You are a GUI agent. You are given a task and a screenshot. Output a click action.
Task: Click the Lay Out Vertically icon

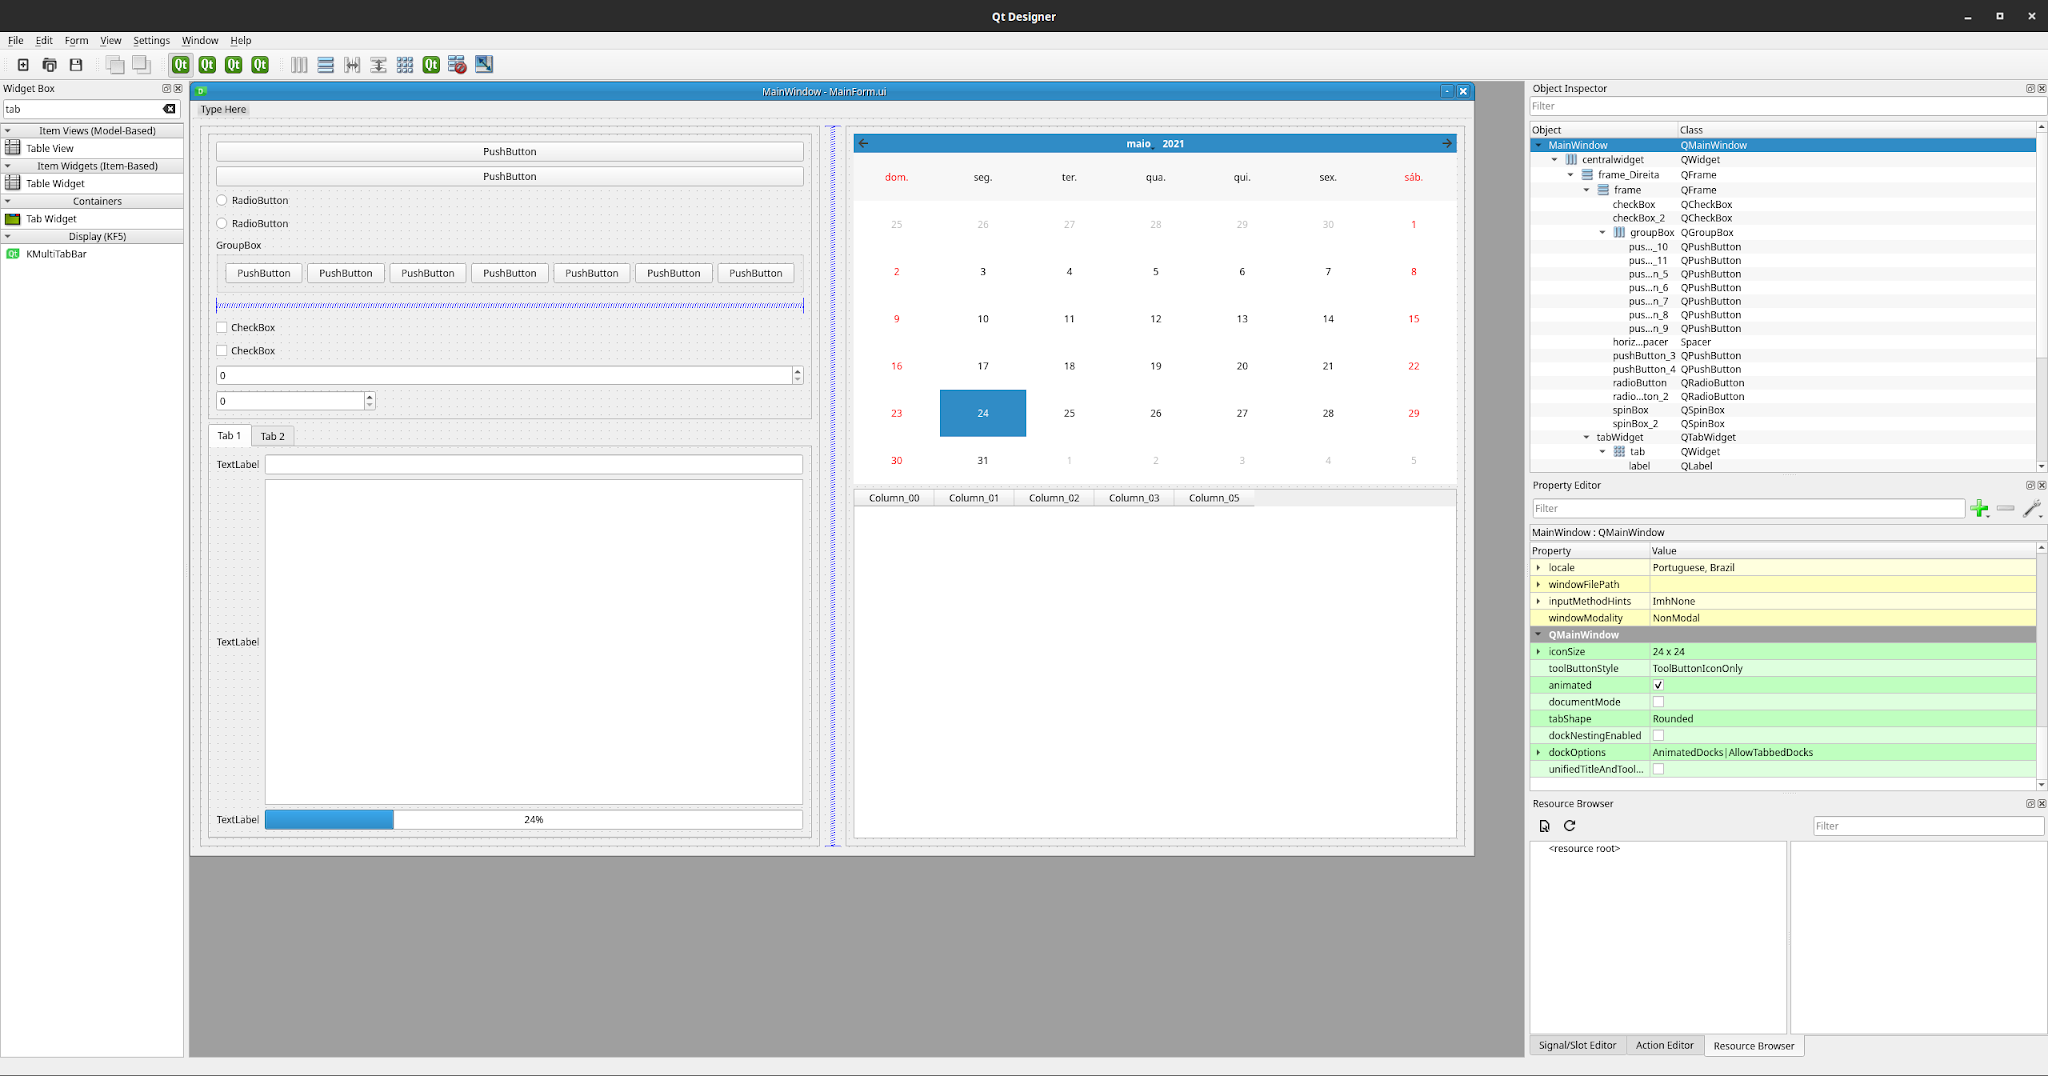326,64
